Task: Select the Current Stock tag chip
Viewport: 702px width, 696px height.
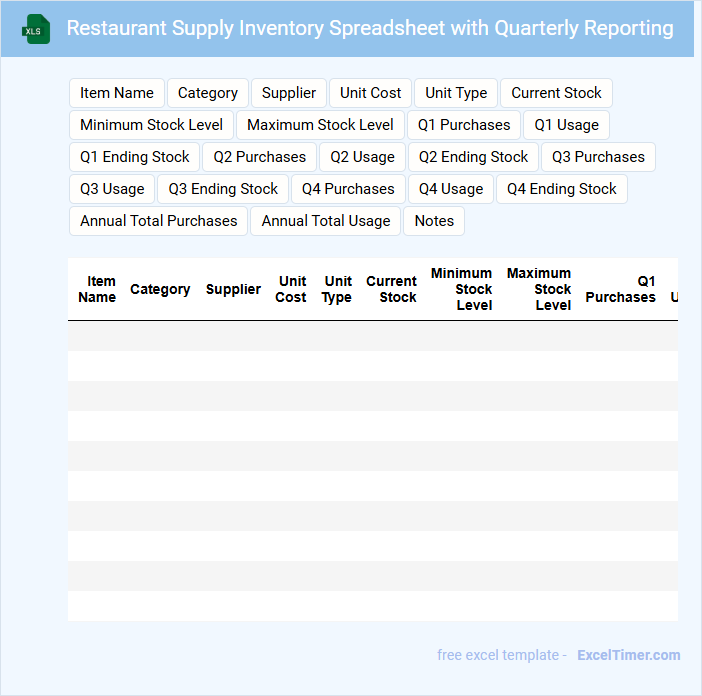Action: (556, 93)
